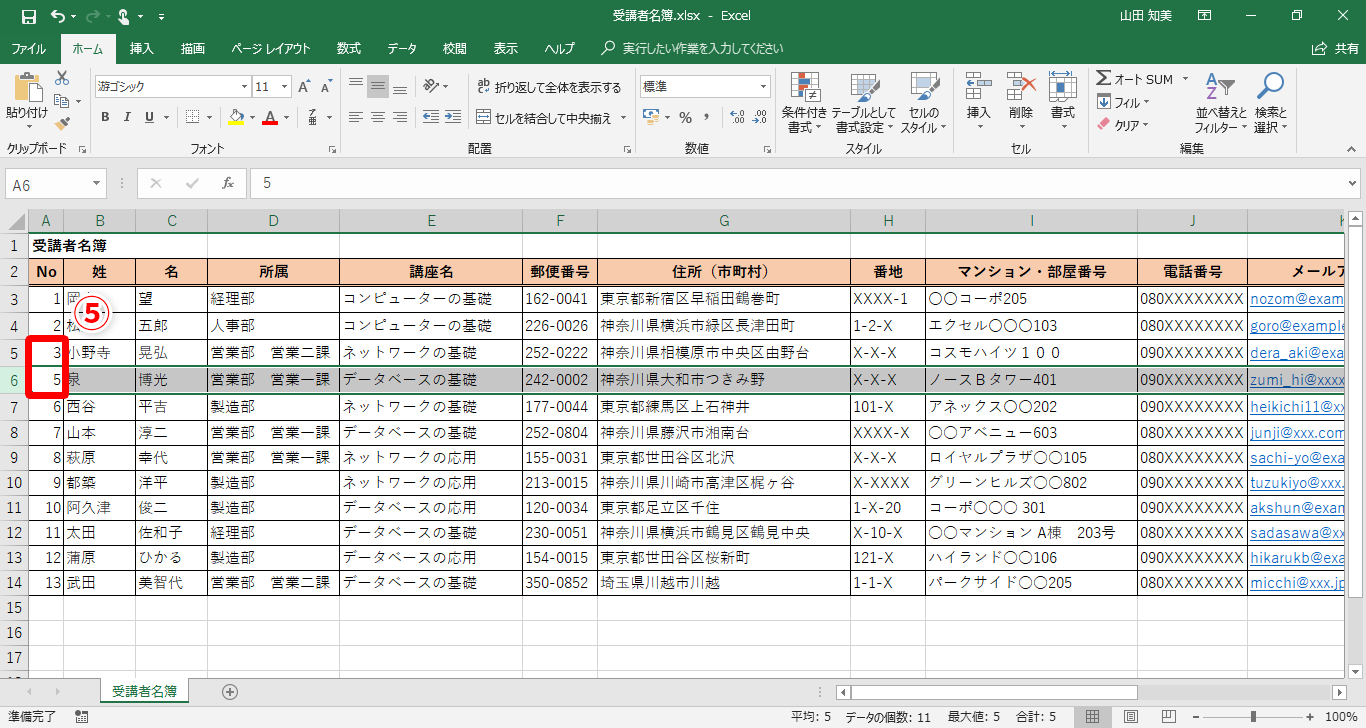Apply bottom vertical alignment
This screenshot has height=728, width=1366.
[400, 87]
